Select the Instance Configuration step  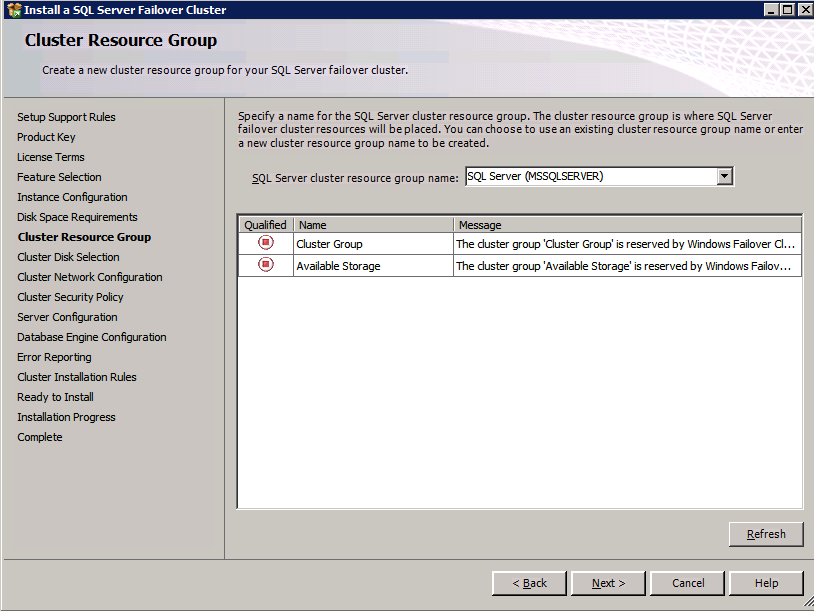(x=72, y=197)
